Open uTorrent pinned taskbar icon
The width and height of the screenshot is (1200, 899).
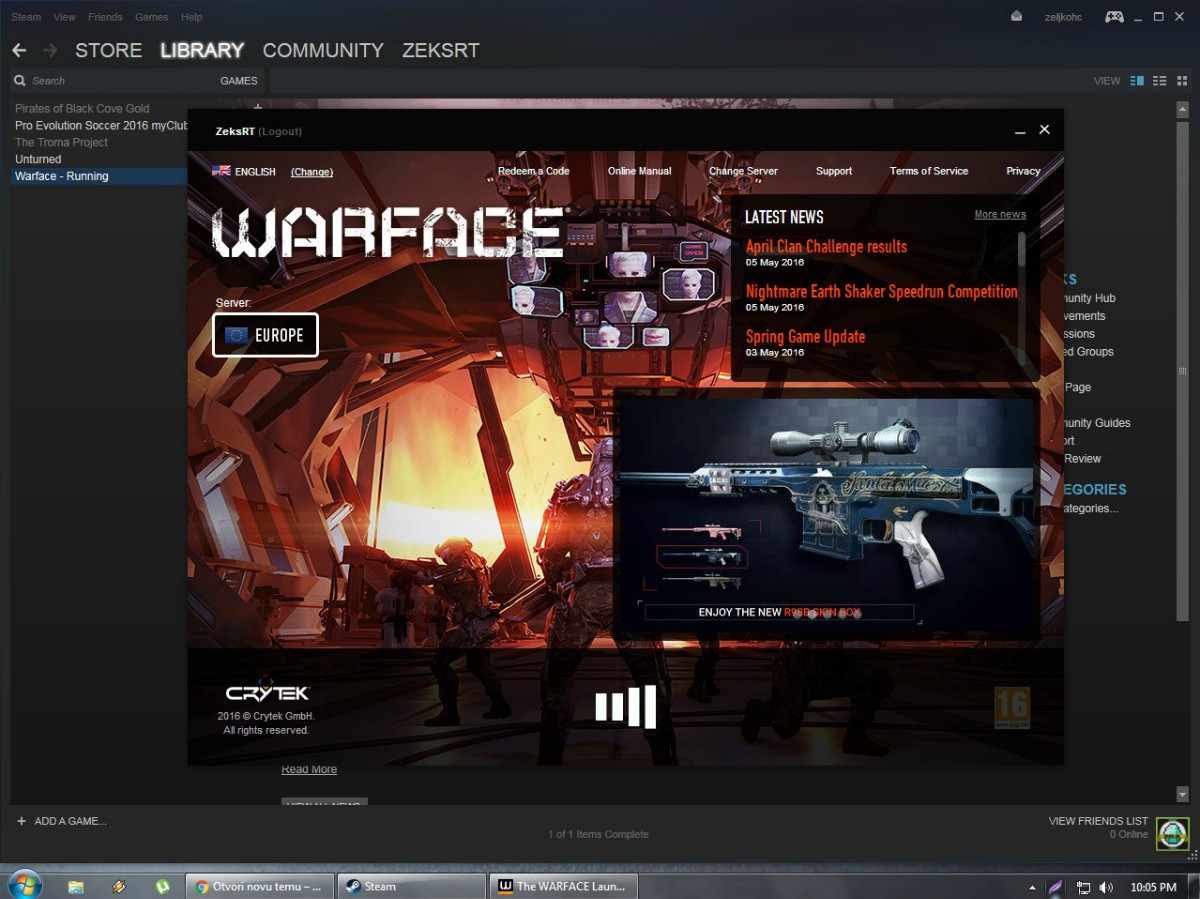[162, 886]
